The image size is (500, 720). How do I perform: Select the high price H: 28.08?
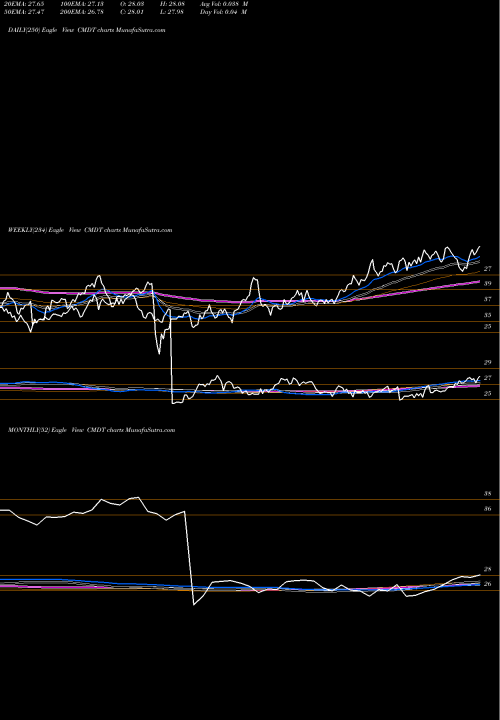[x=172, y=4]
